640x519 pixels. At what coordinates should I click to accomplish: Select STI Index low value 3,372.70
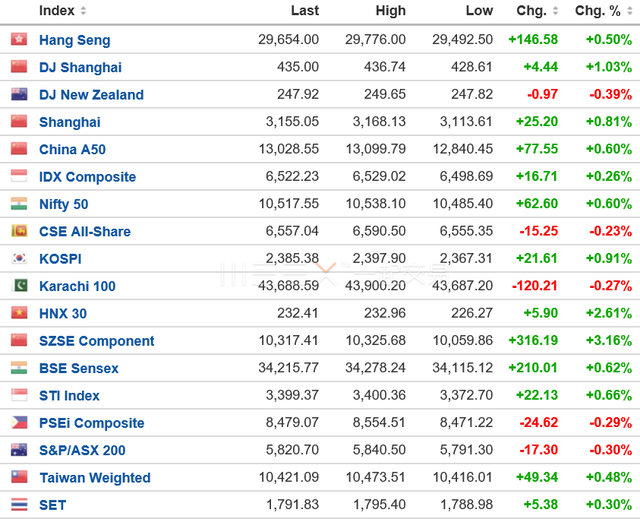point(466,395)
